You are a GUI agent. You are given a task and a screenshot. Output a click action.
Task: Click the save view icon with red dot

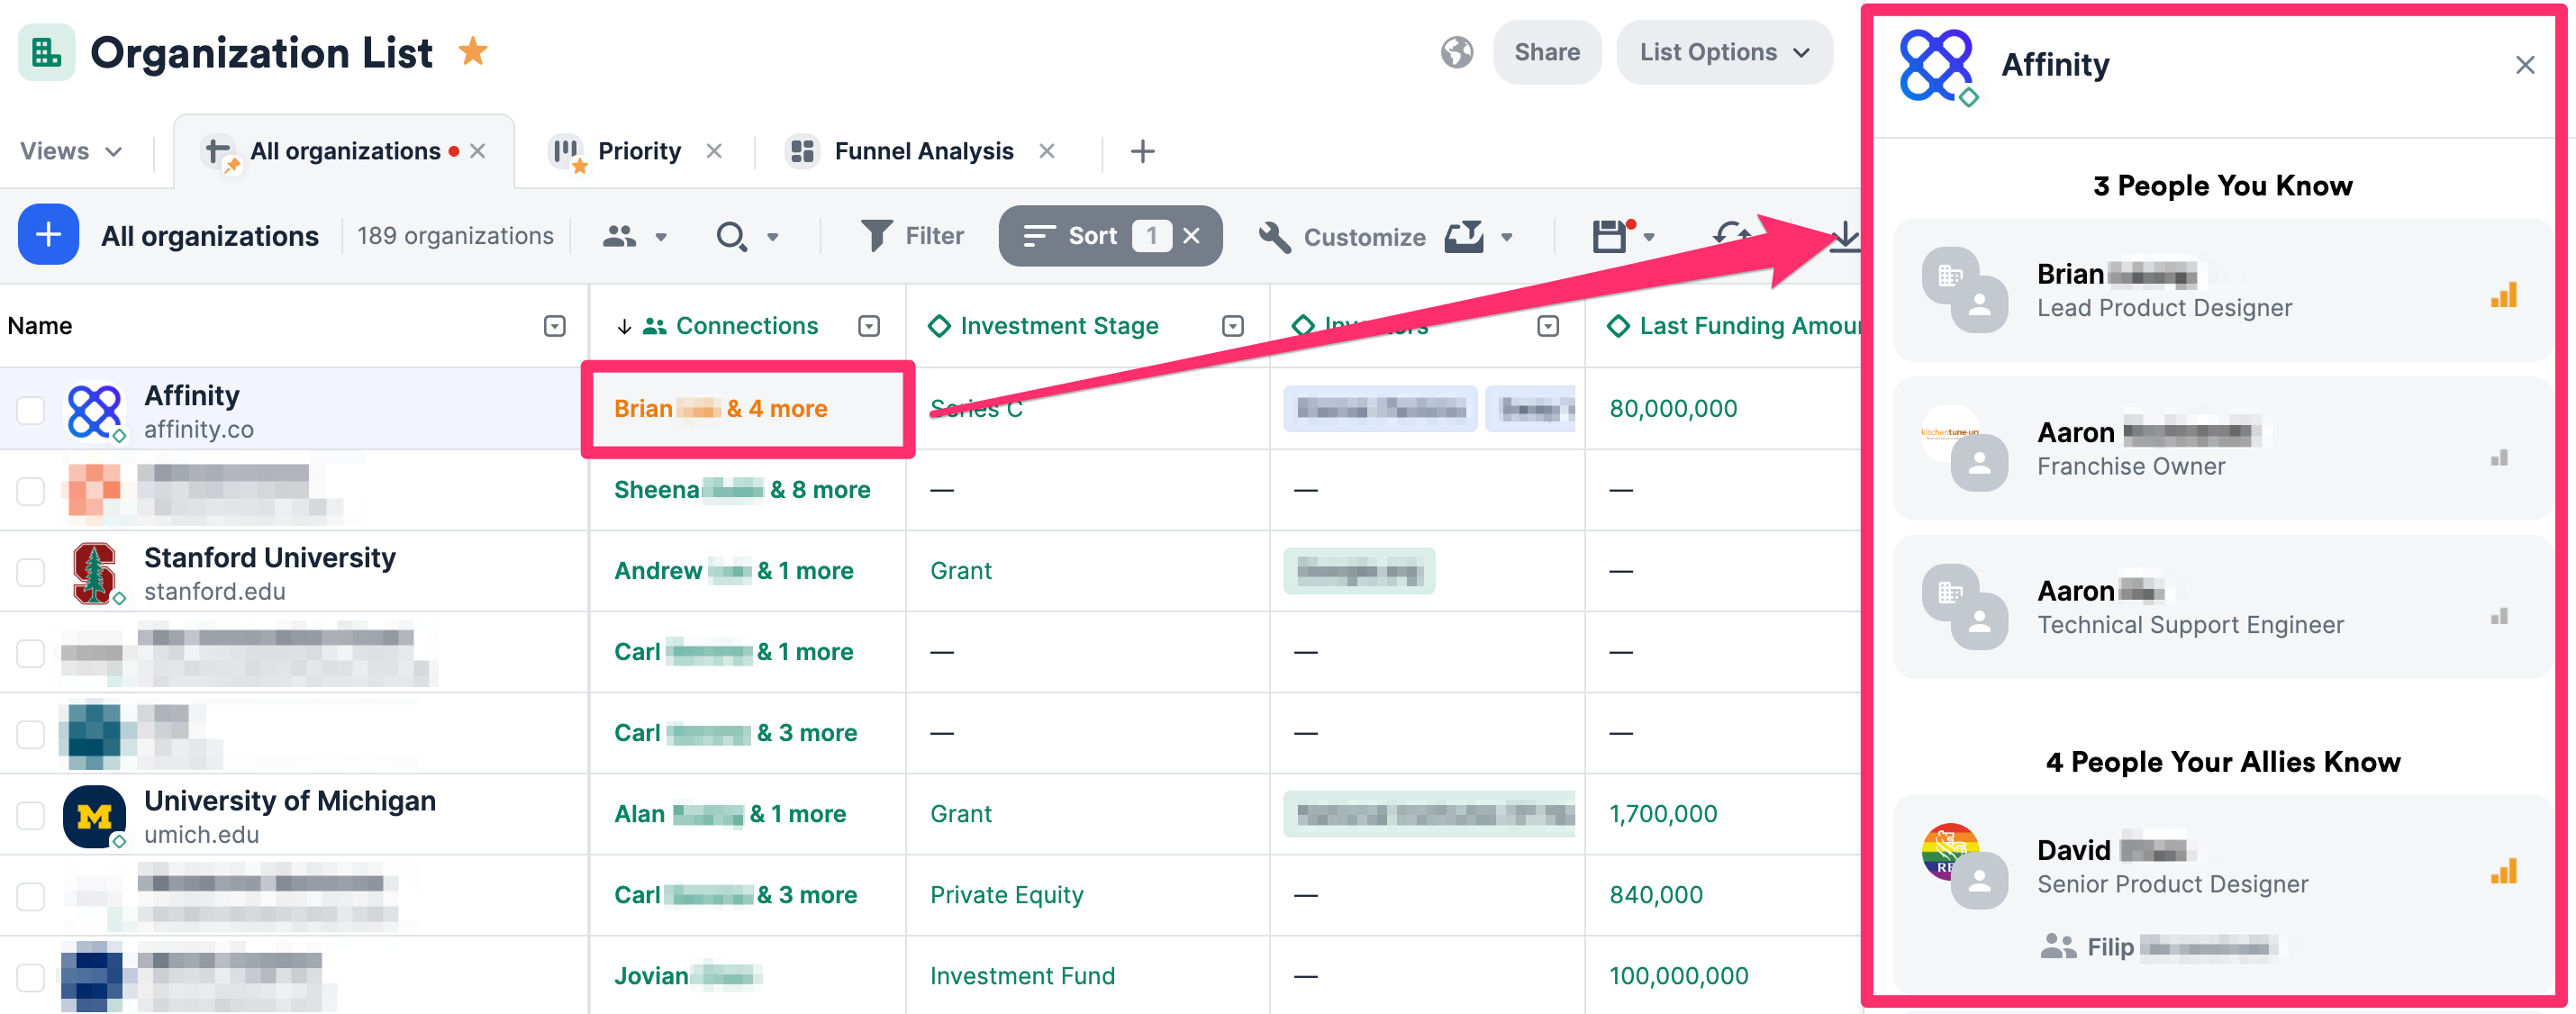pos(1612,237)
